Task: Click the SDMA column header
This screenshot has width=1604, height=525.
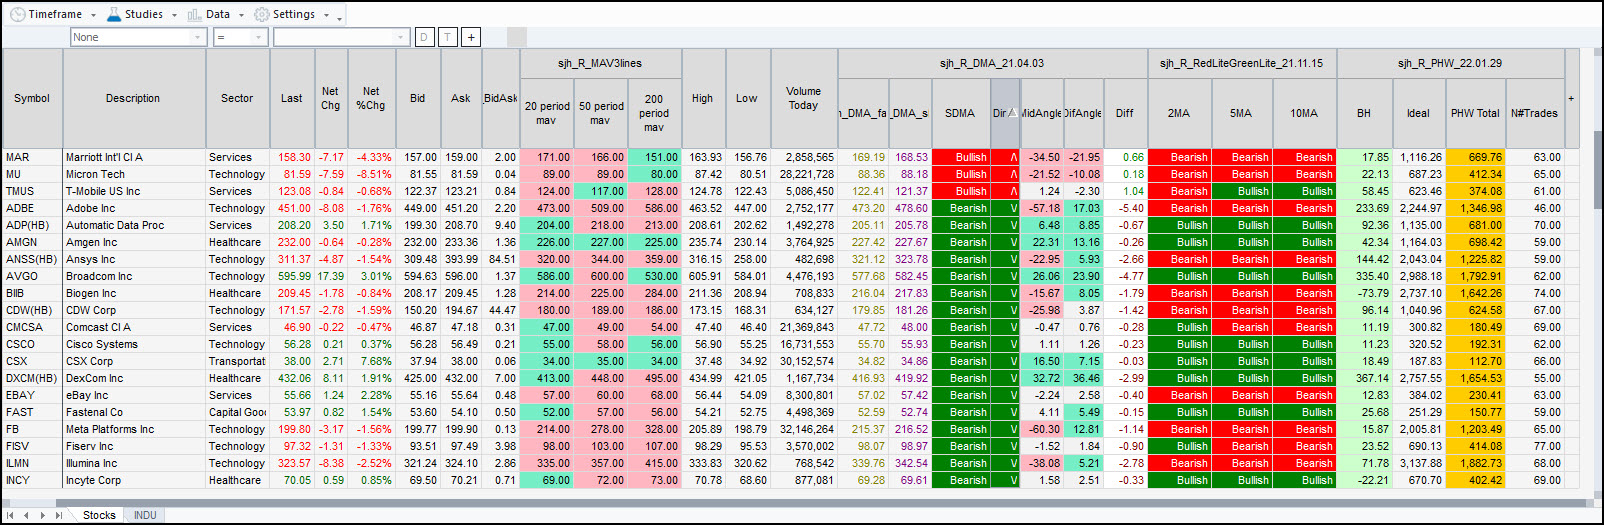Action: coord(960,113)
